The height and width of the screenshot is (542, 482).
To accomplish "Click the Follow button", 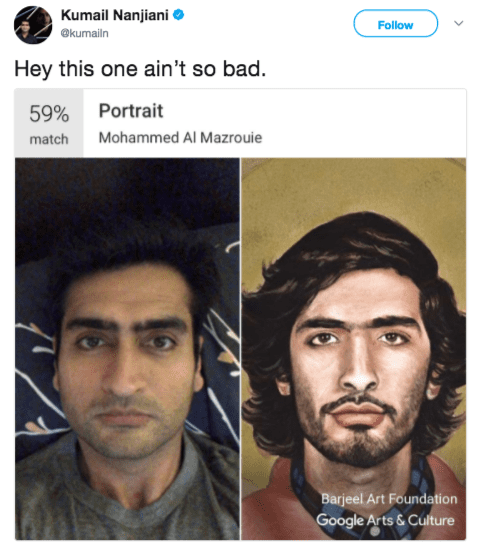I will pyautogui.click(x=396, y=24).
